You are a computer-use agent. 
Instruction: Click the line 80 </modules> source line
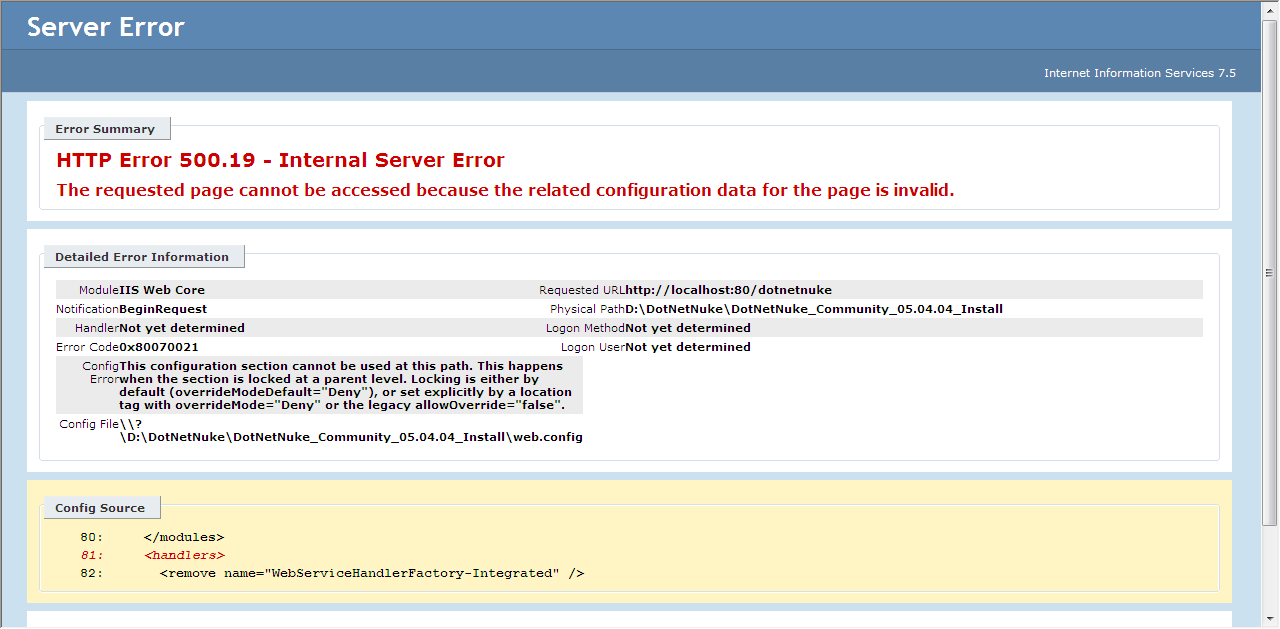[152, 537]
